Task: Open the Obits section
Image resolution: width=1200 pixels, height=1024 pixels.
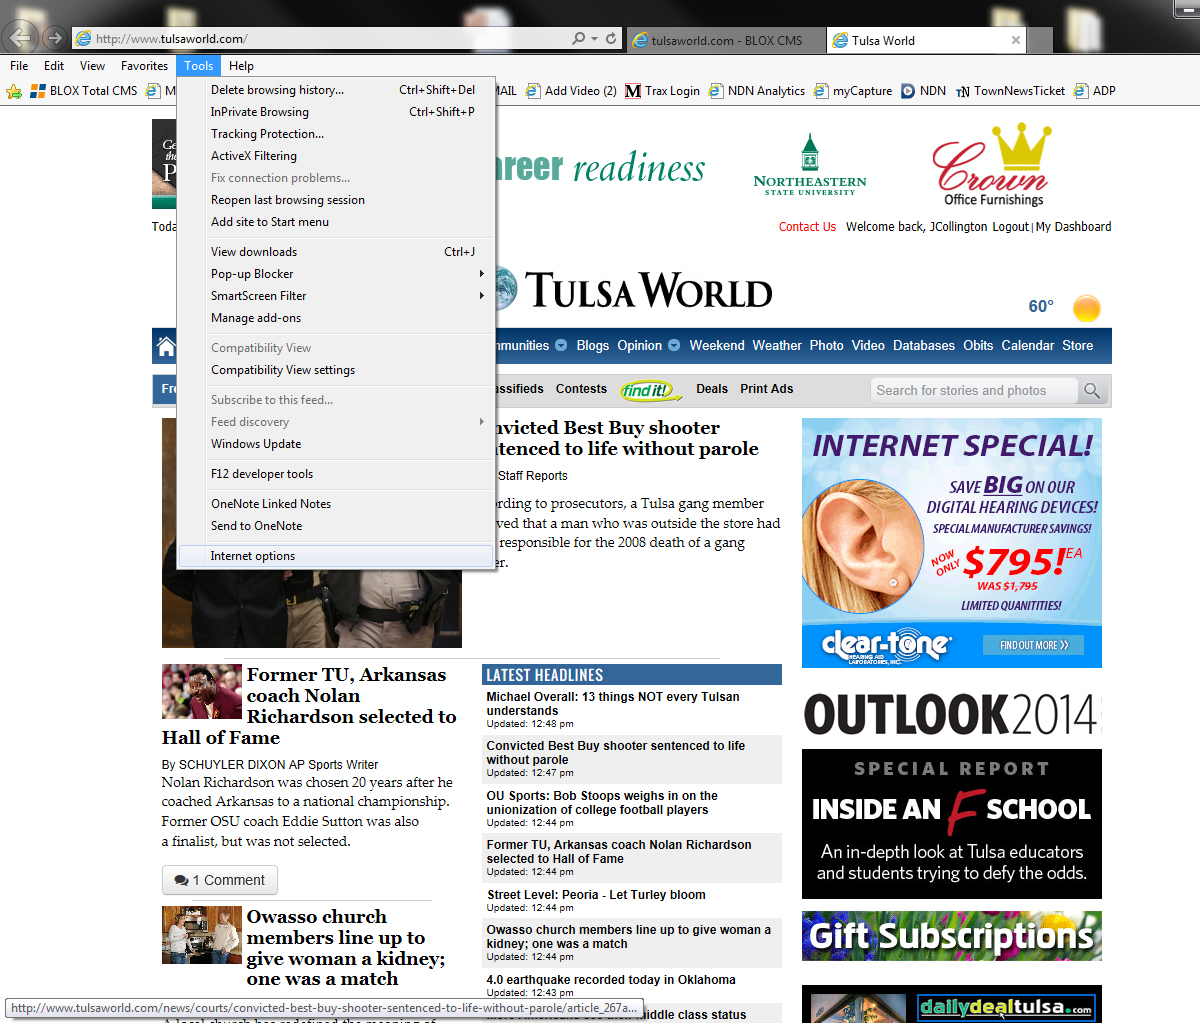Action: (978, 346)
